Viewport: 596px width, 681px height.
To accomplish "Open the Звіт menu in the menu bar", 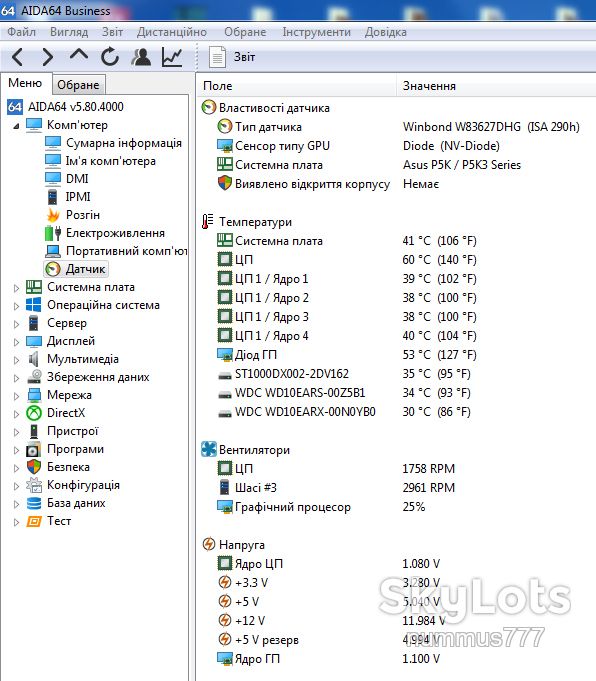I will 113,32.
